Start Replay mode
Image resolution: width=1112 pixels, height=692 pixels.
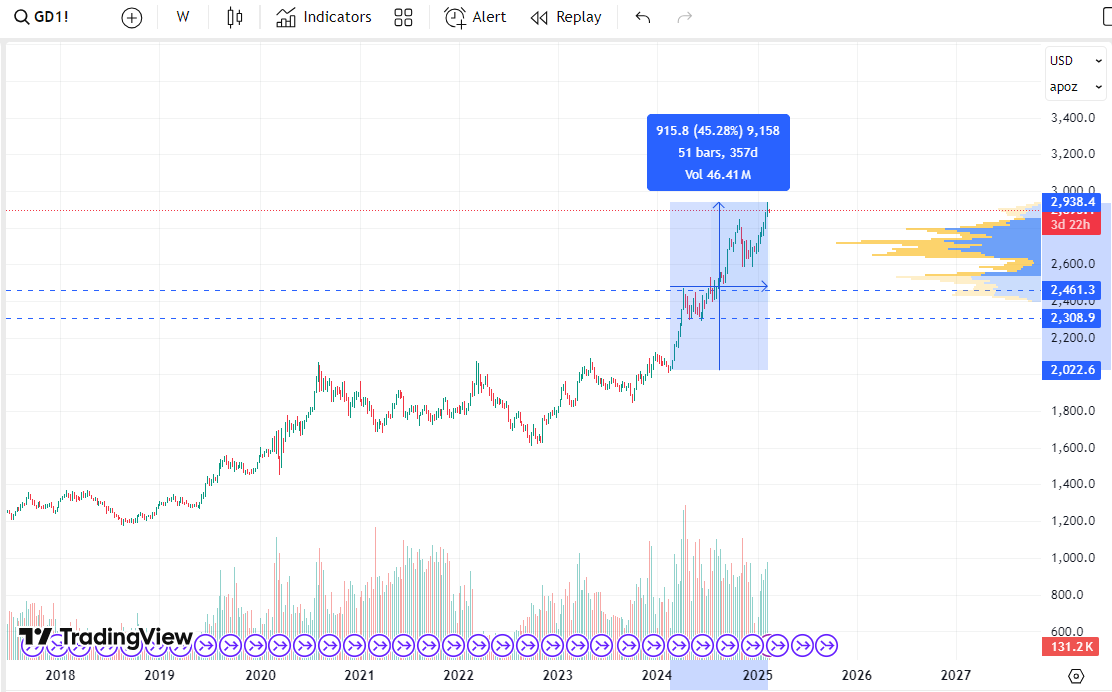[566, 17]
